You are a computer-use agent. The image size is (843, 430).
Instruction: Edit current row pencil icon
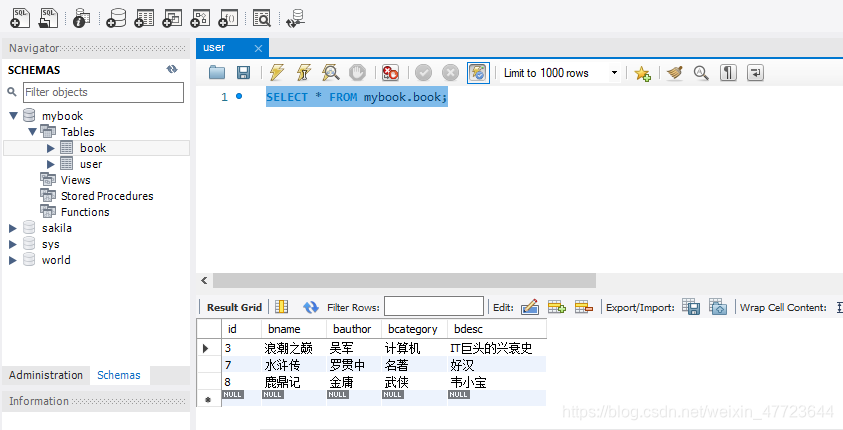point(530,307)
